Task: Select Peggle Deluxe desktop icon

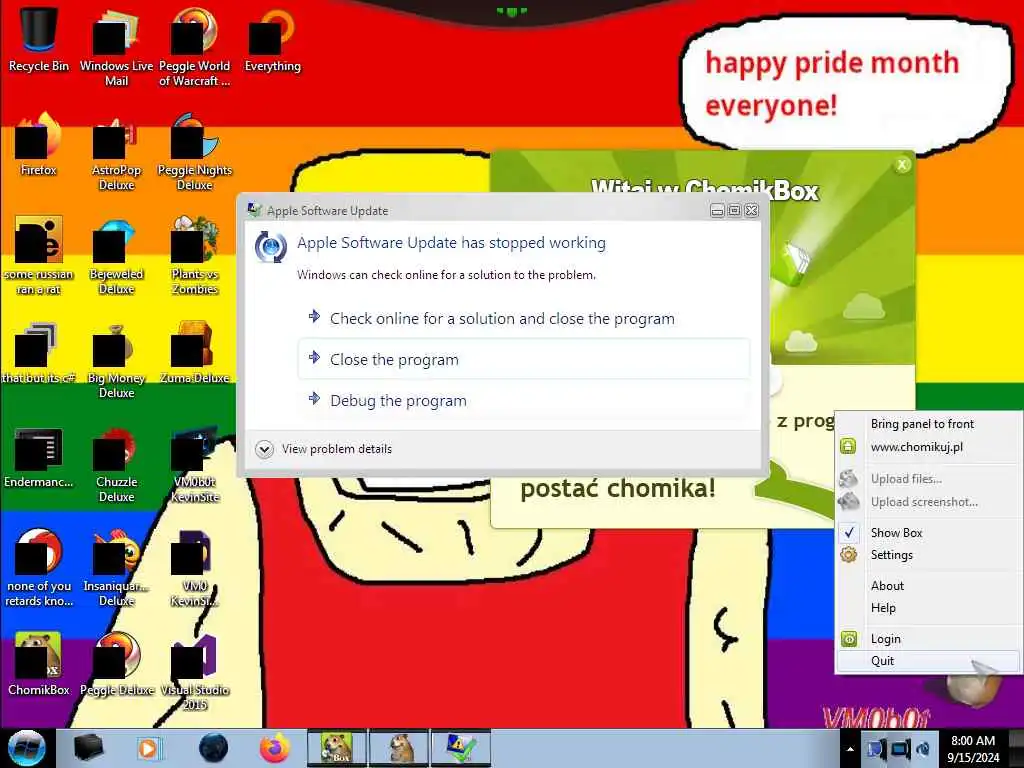Action: [116, 664]
